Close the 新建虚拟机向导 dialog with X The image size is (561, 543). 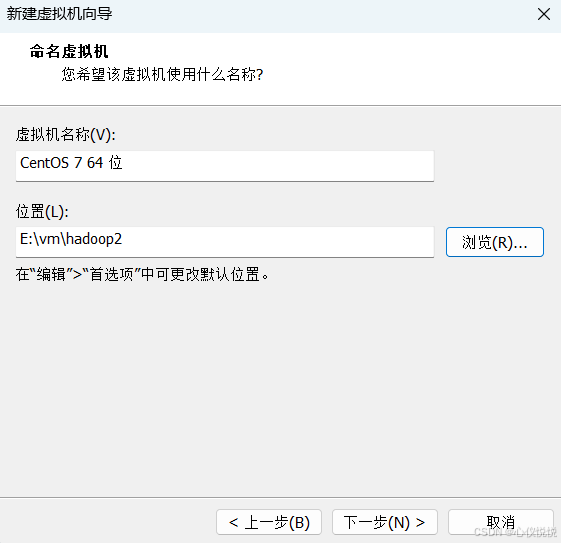point(543,14)
